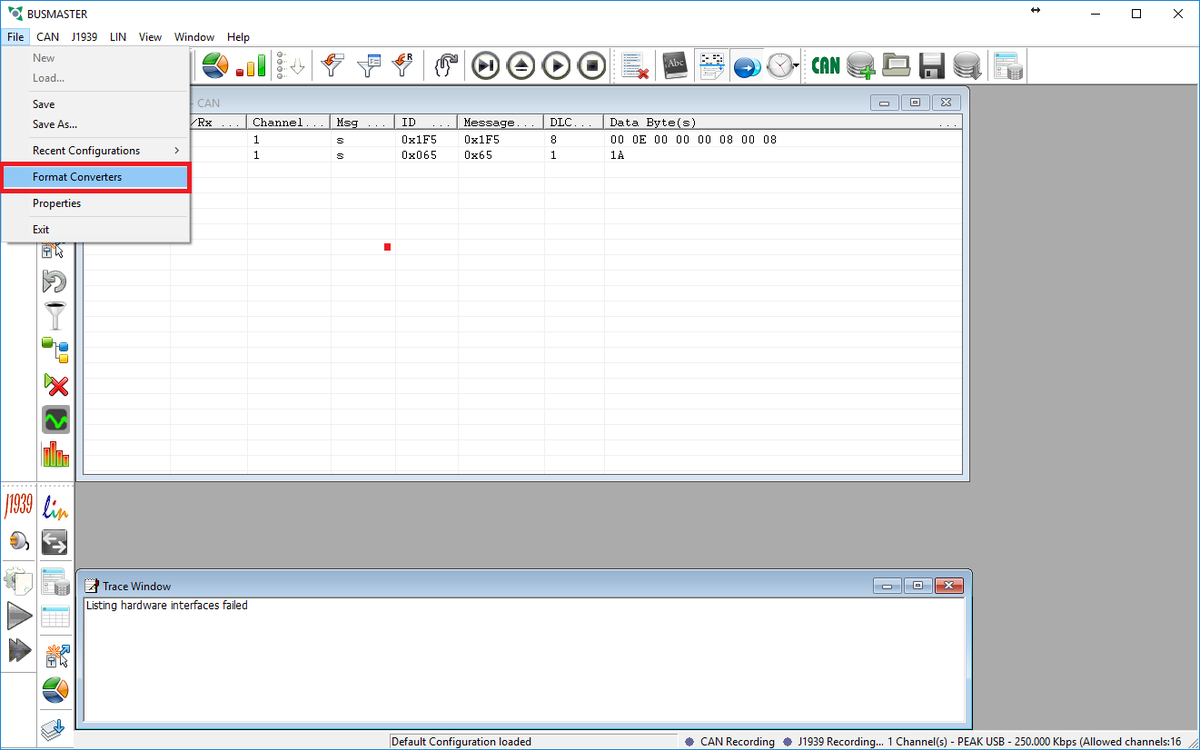Click the green waveform signal graph icon
This screenshot has height=750, width=1200.
(55, 419)
